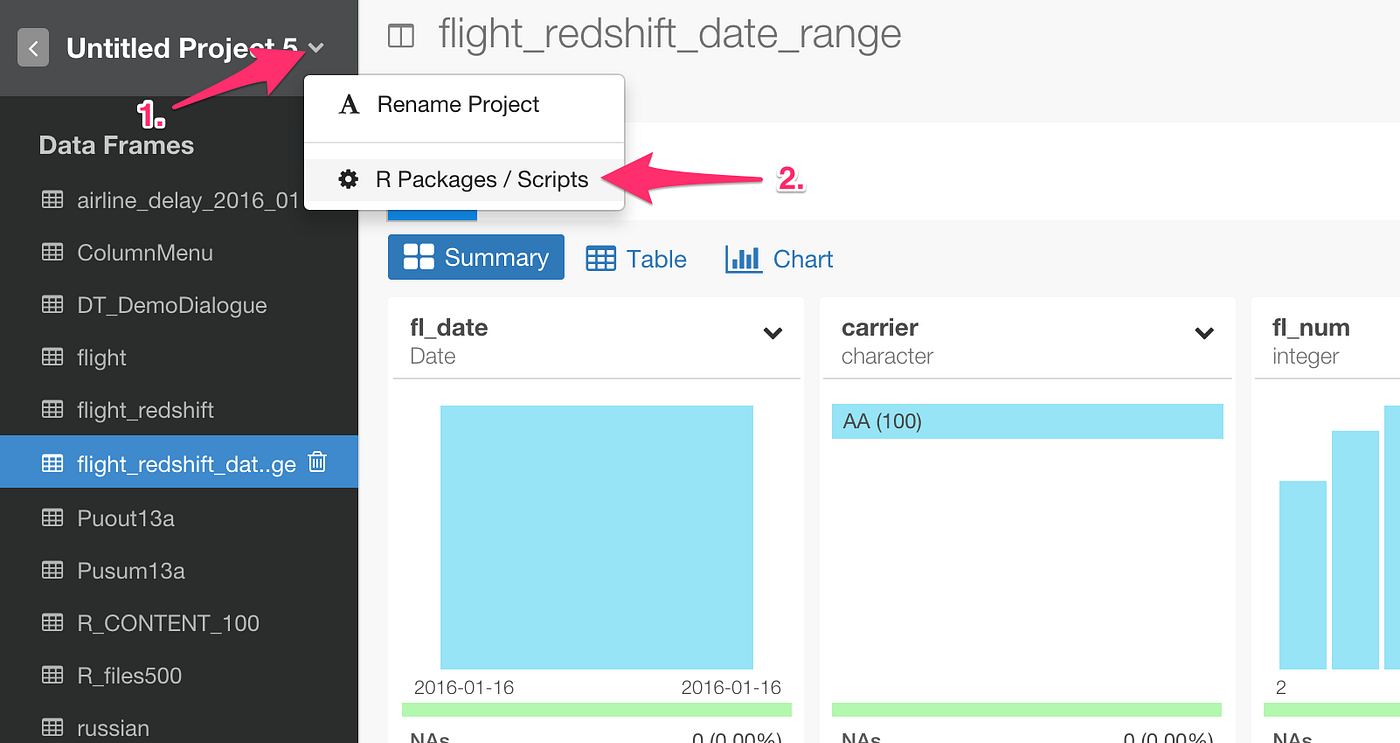This screenshot has height=743, width=1400.
Task: Click the table icon beside R_files500
Action: point(52,675)
